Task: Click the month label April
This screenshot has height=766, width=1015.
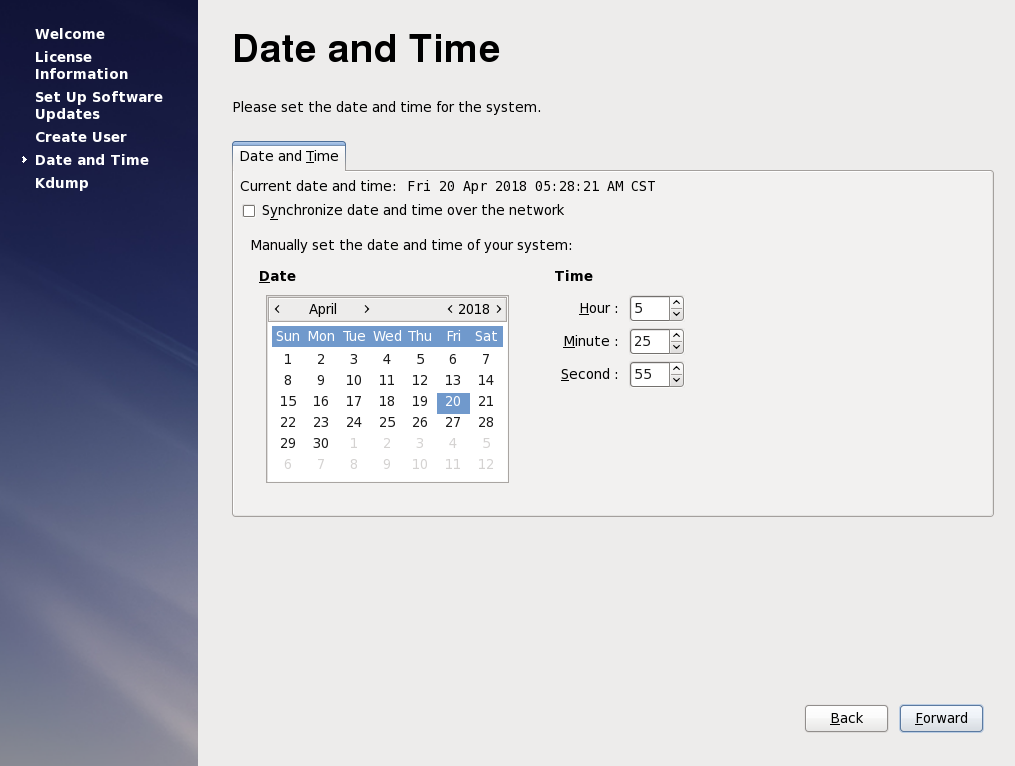Action: [322, 309]
